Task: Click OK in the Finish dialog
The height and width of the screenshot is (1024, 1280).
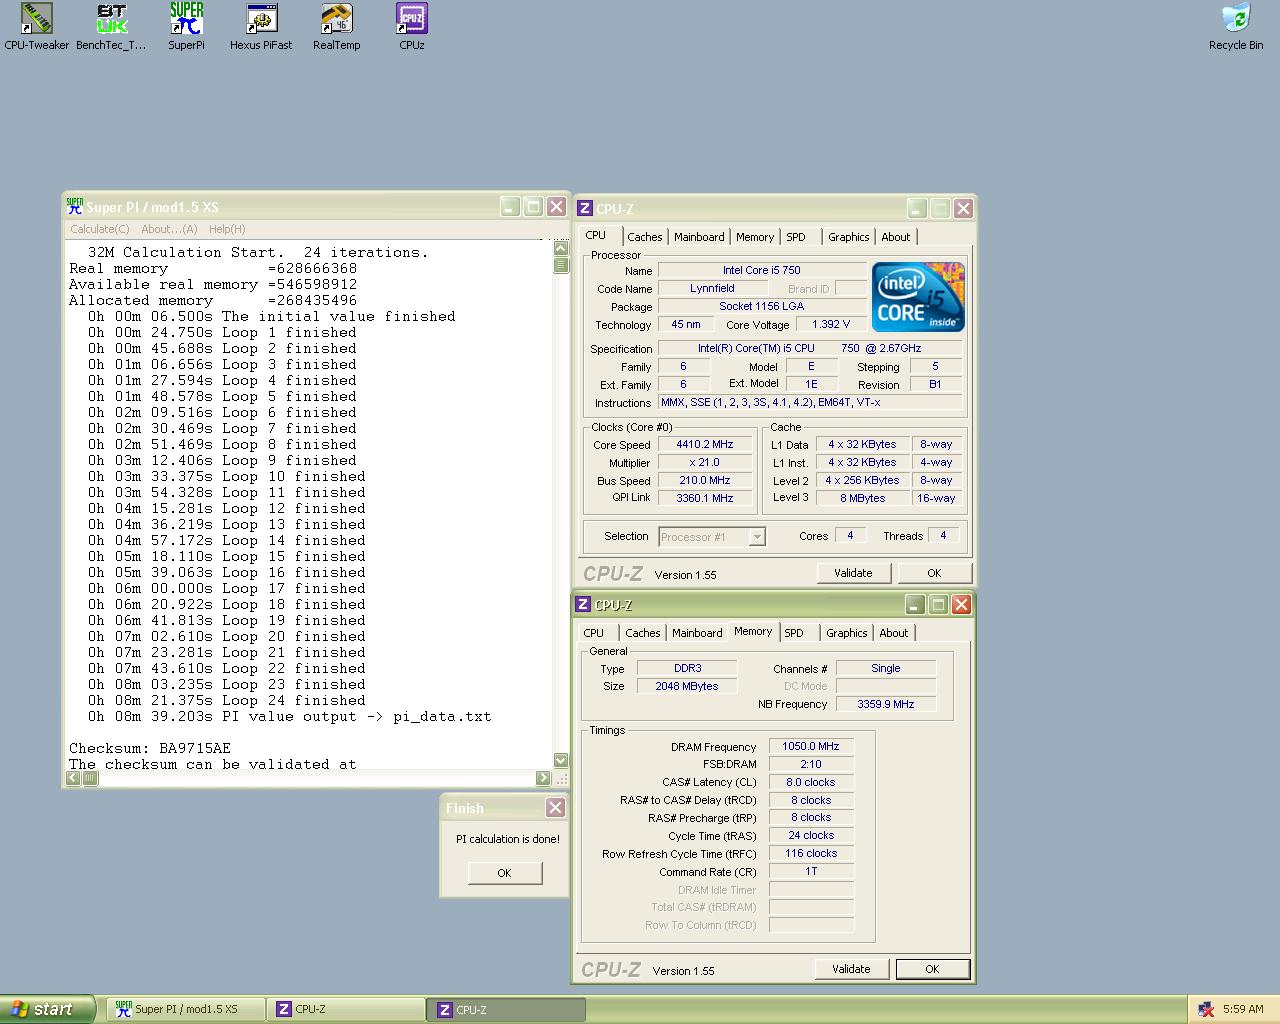Action: [504, 873]
